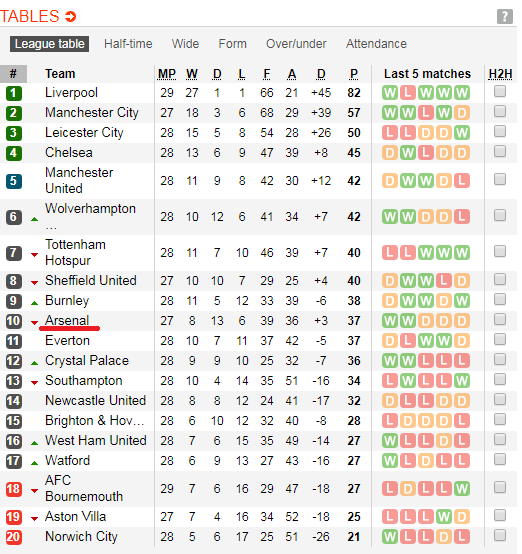Image resolution: width=522 pixels, height=554 pixels.
Task: Sort by the F goals for column header
Action: 267,74
